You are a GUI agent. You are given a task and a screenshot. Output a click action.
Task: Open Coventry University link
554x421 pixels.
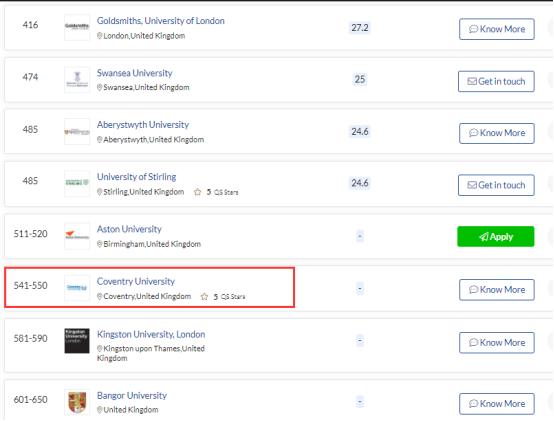(x=136, y=281)
